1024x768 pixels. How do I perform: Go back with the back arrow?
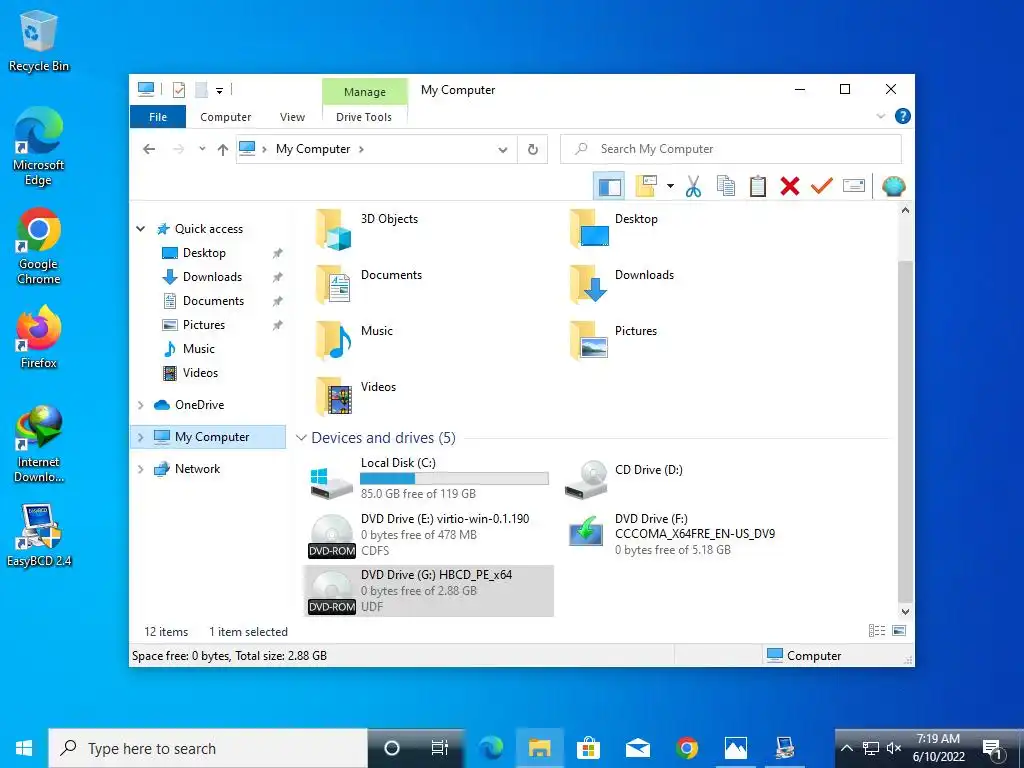tap(149, 150)
